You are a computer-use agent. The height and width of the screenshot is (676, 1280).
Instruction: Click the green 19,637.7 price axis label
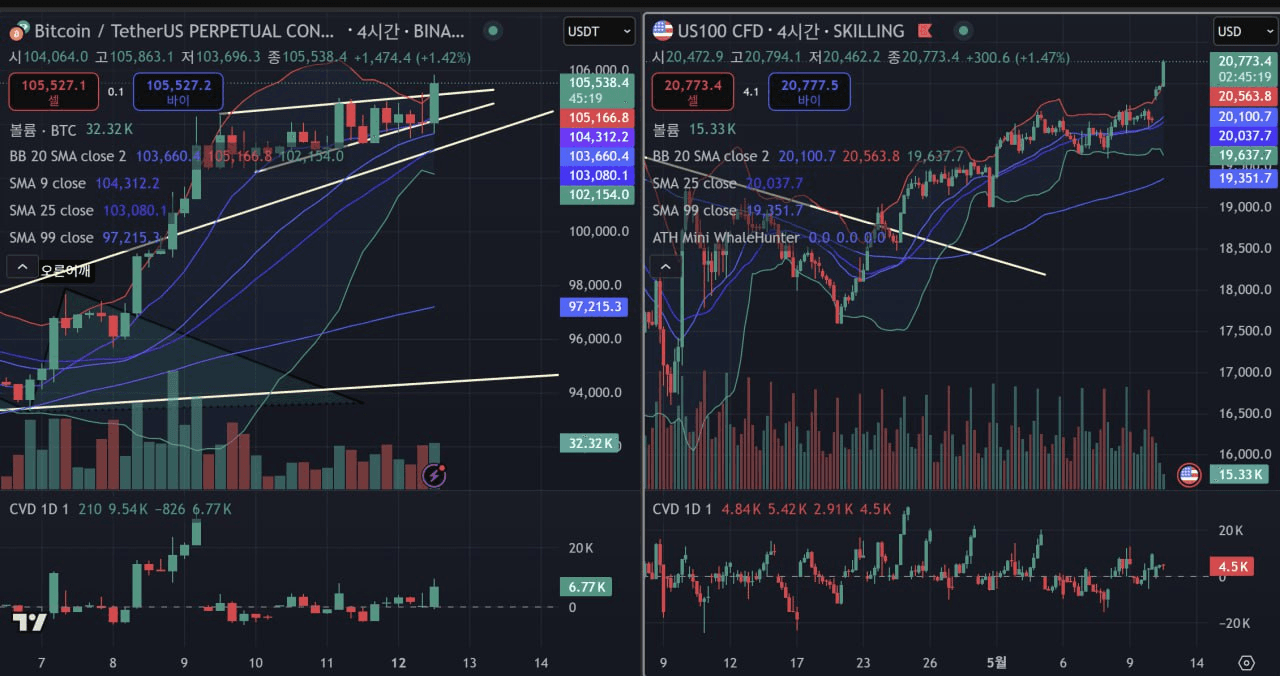1244,156
